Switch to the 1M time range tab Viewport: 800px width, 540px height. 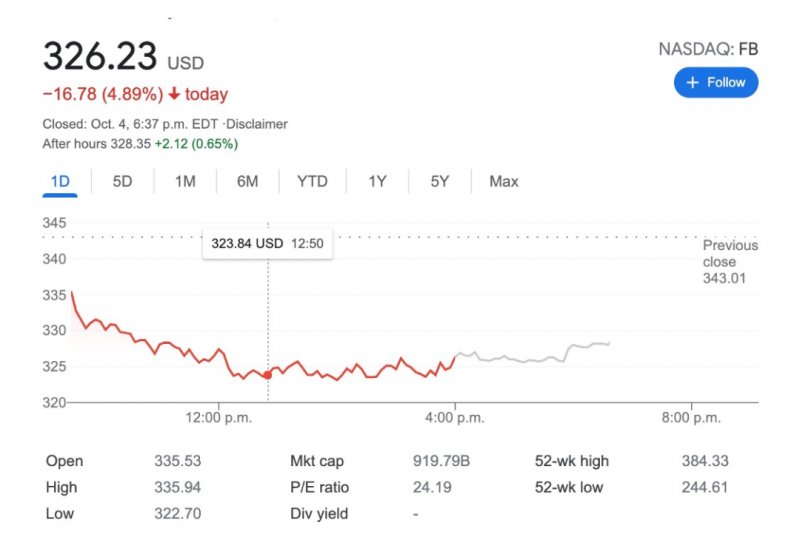coord(185,182)
